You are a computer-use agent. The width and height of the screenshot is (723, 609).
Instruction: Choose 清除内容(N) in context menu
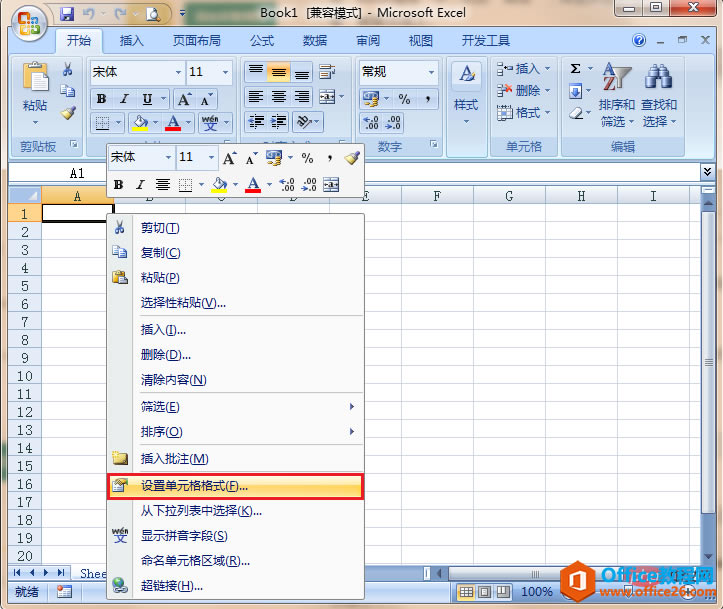coord(236,380)
